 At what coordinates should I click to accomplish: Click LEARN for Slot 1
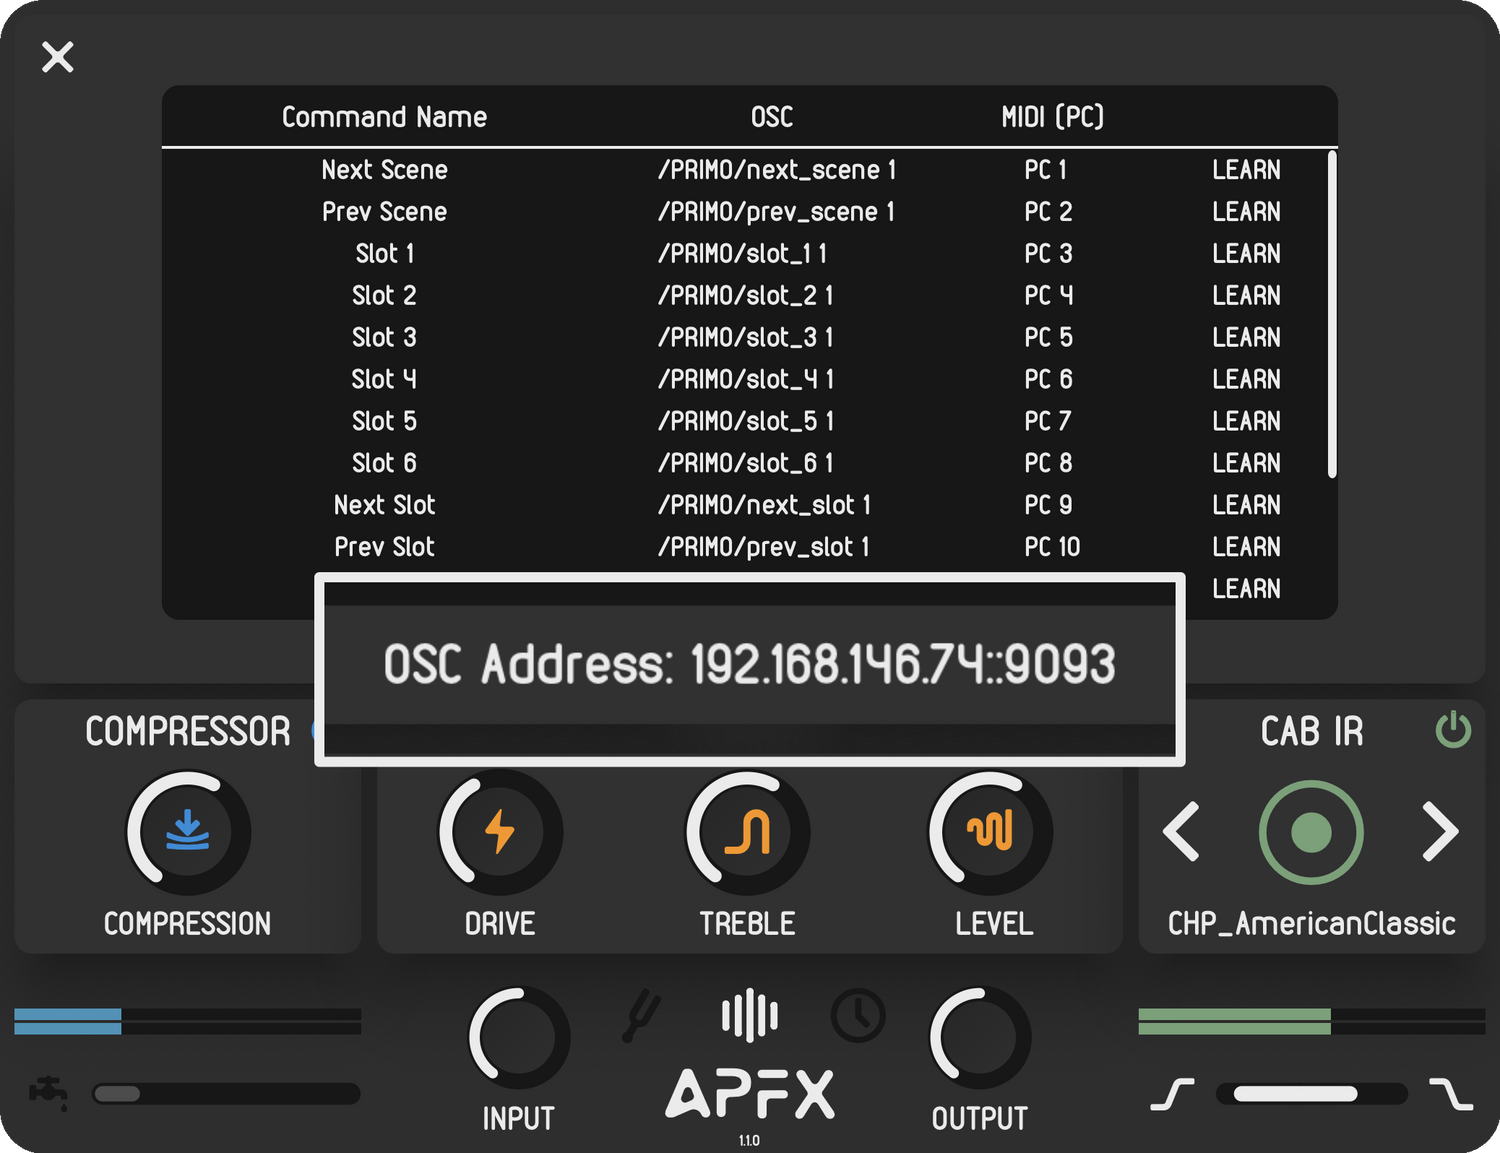(1246, 254)
